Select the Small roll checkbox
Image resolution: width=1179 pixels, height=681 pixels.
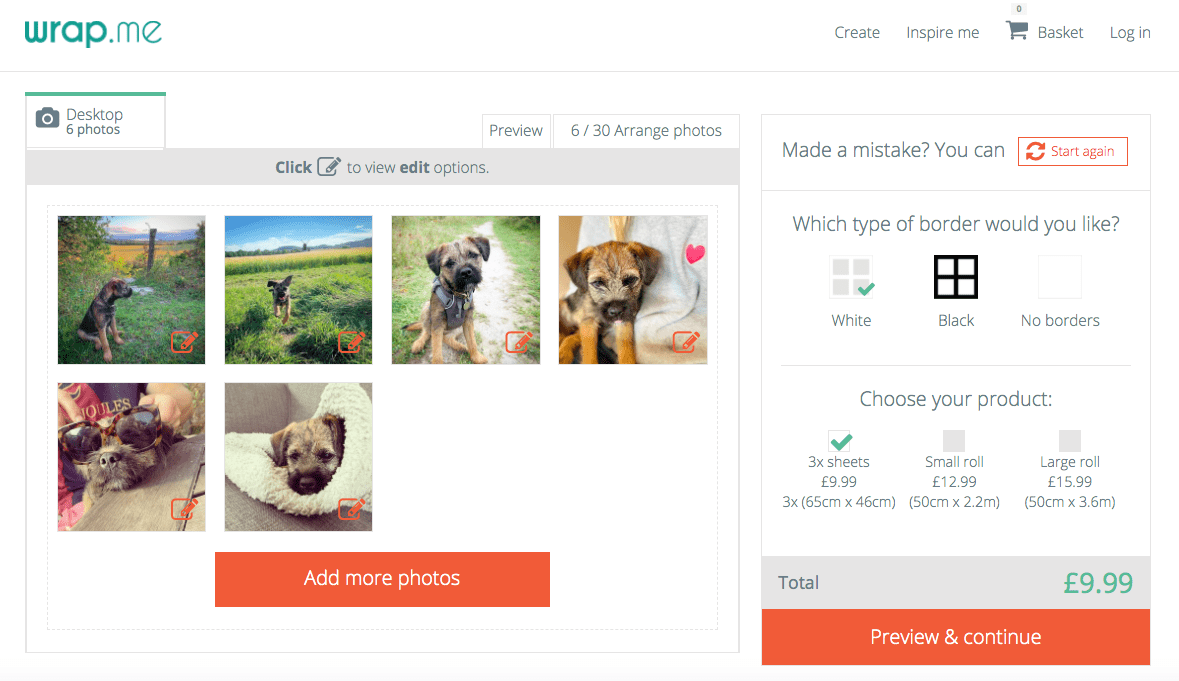(954, 440)
